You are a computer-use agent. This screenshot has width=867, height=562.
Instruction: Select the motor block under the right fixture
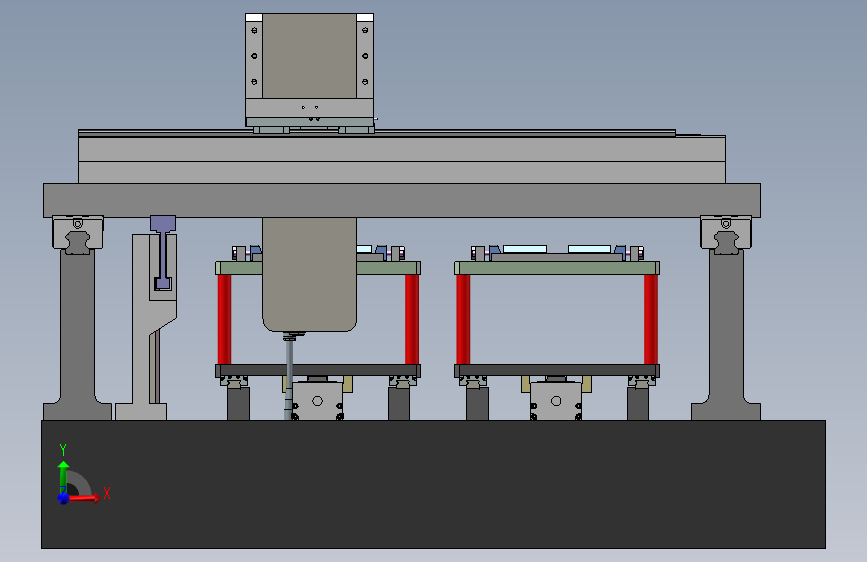(x=556, y=400)
